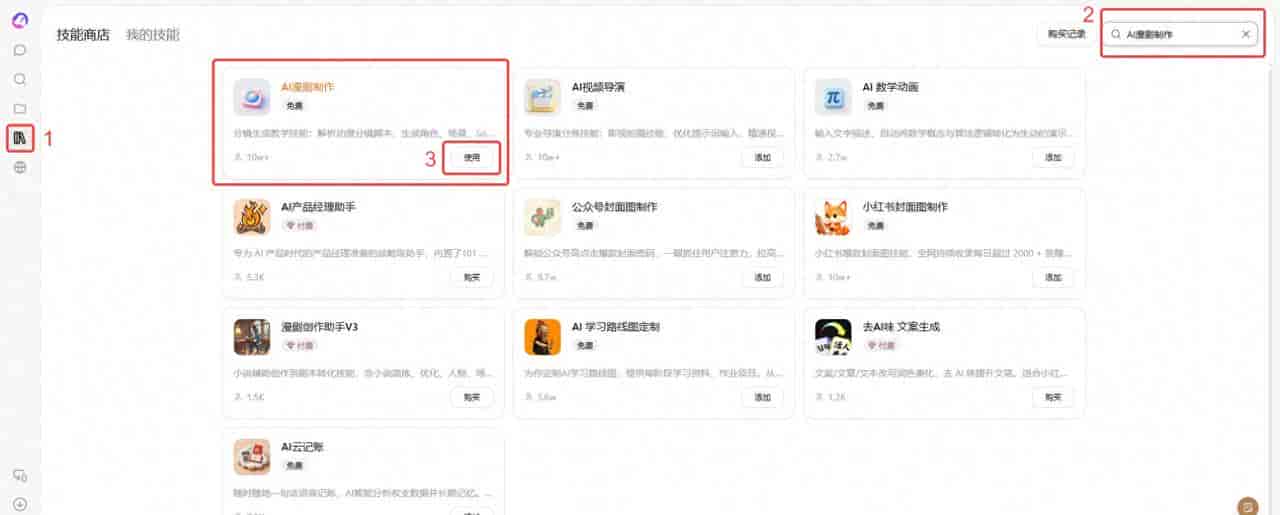Open the search icon in left sidebar
This screenshot has height=515, width=1280.
pyautogui.click(x=20, y=79)
